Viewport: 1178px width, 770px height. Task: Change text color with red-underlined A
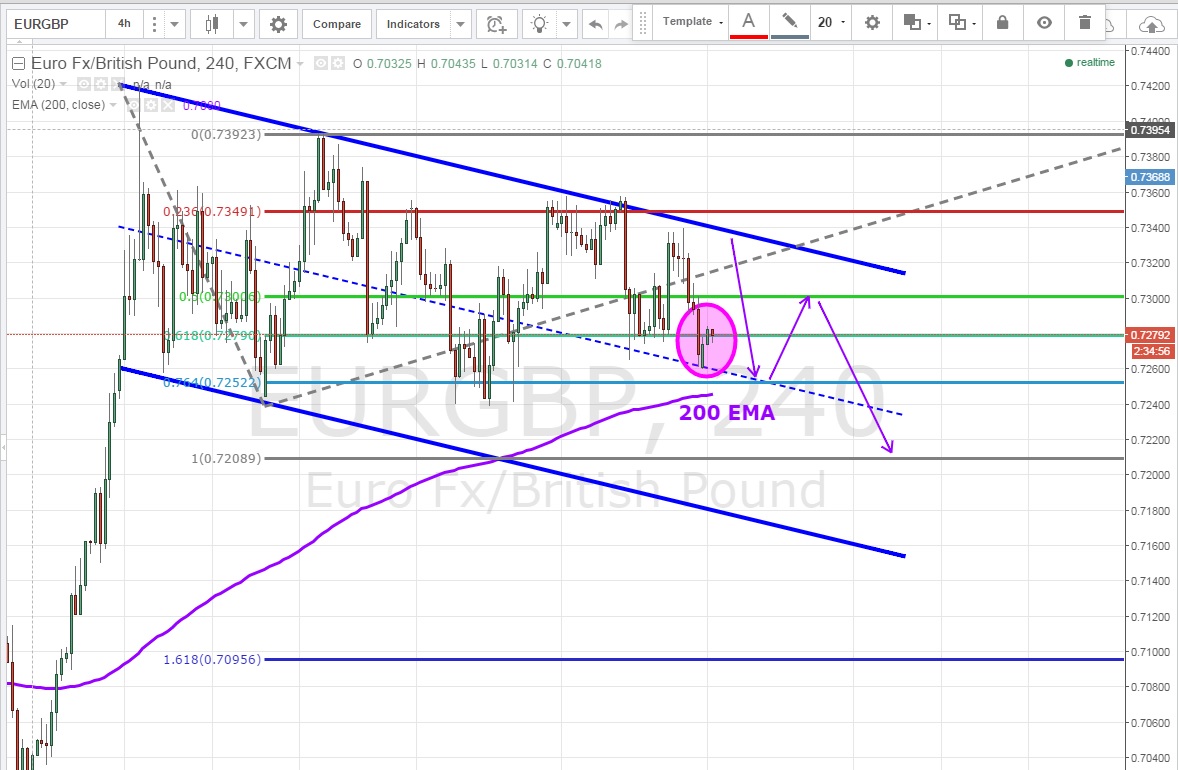click(x=748, y=22)
